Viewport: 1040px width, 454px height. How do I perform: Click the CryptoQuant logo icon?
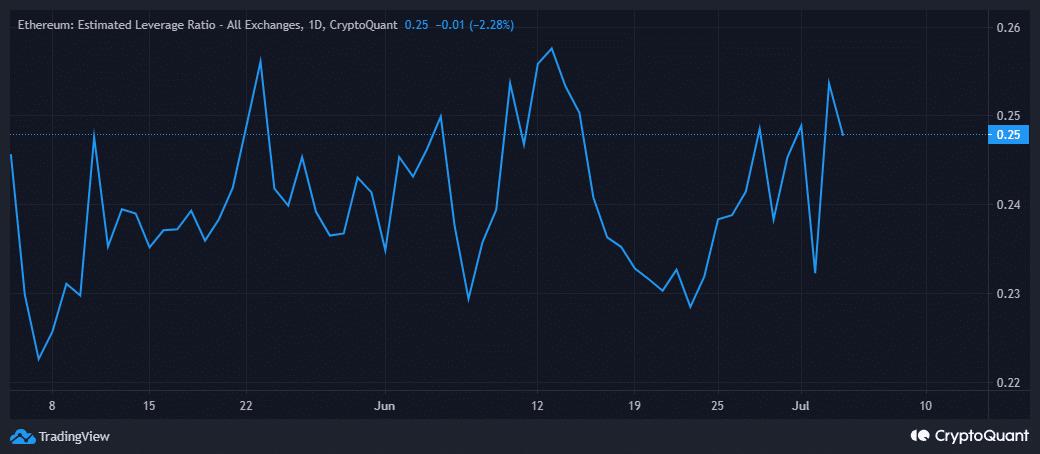pos(921,436)
